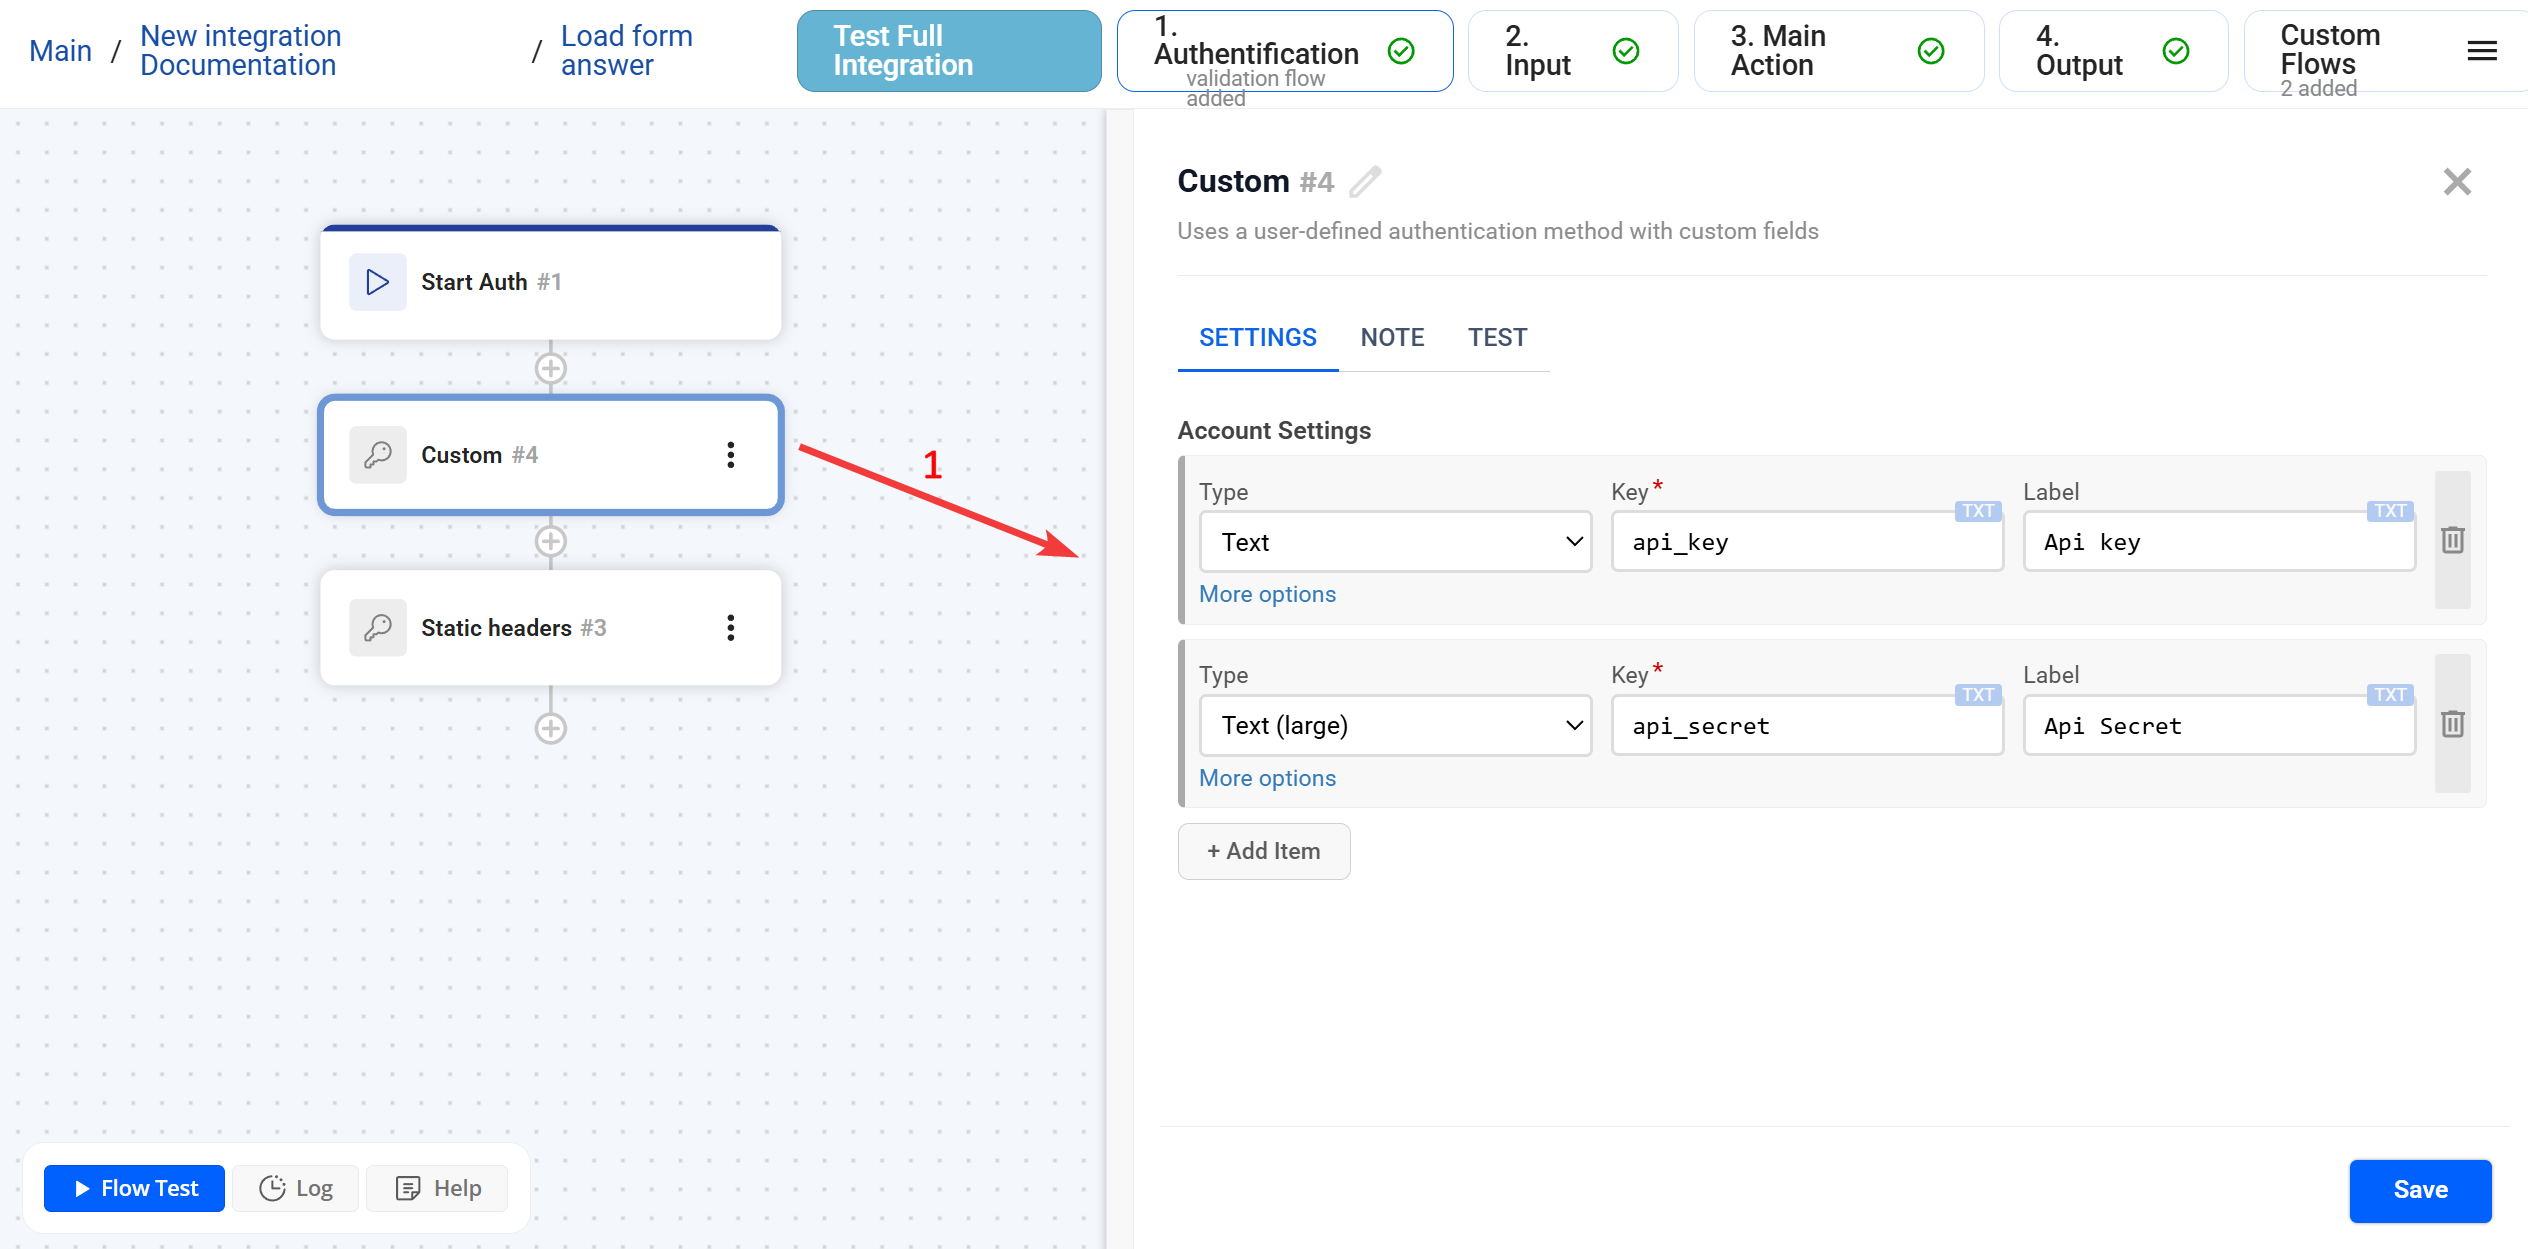Toggle TXT mode on api_key Key field
2528x1249 pixels.
click(x=1977, y=511)
